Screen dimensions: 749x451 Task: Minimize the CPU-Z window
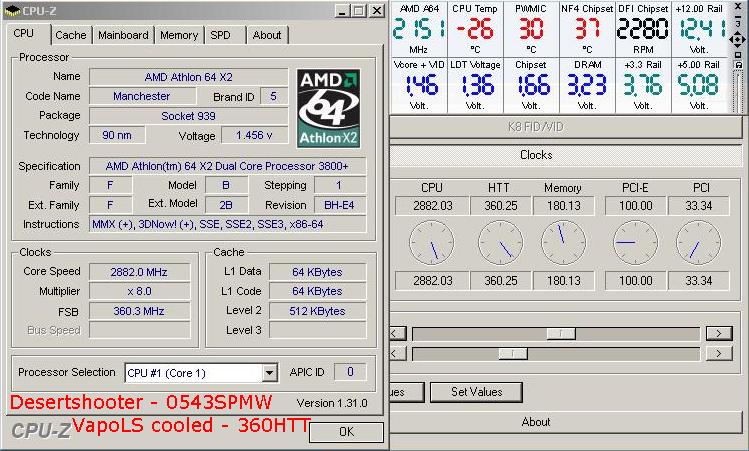342,11
